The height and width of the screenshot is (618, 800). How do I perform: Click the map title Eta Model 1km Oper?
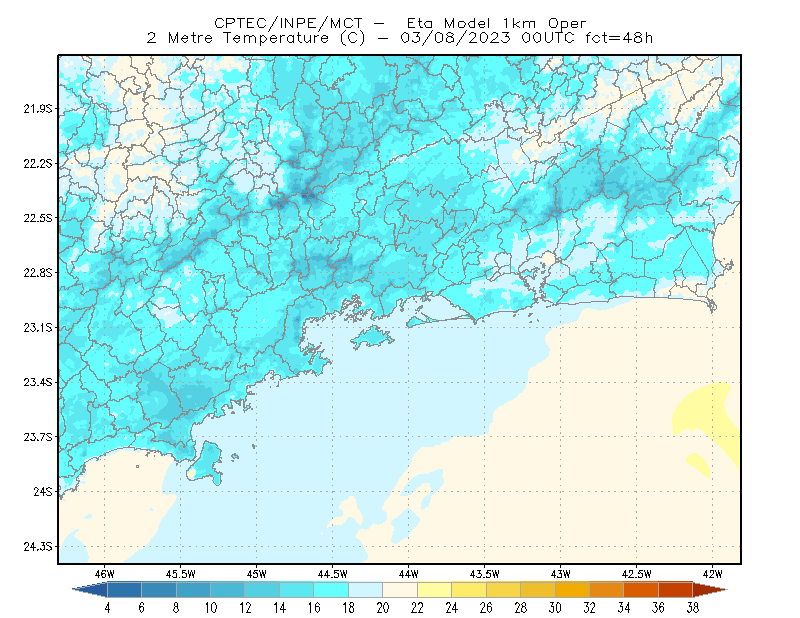tap(496, 23)
